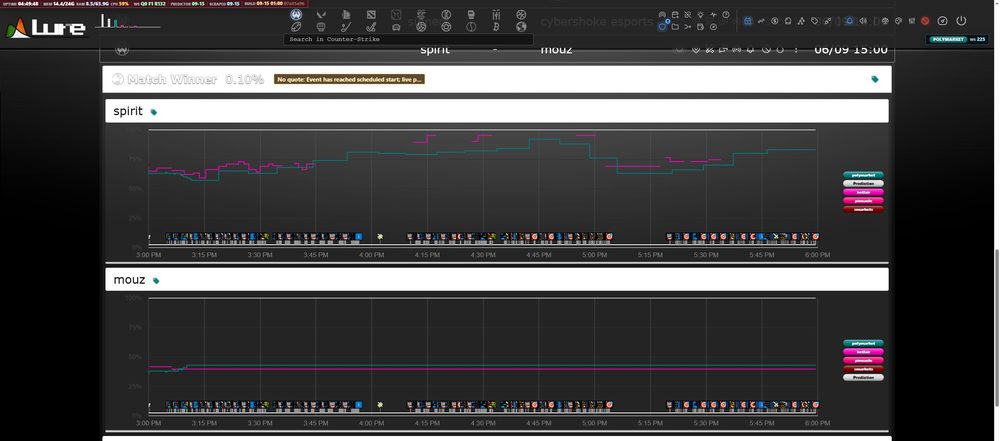Screen dimensions: 1000x441
Task: Click the balance scales icon
Action: coord(885,20)
